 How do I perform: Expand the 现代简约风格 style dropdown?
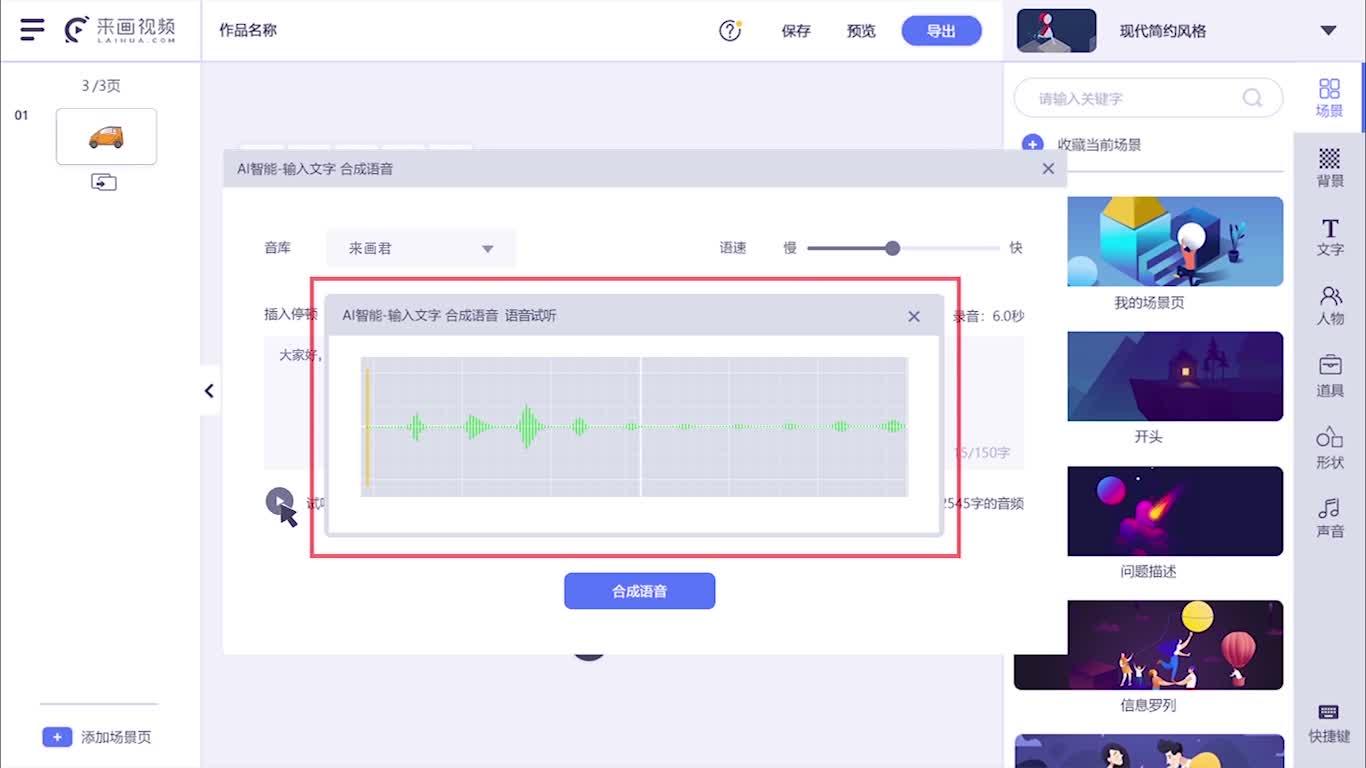(x=1328, y=31)
